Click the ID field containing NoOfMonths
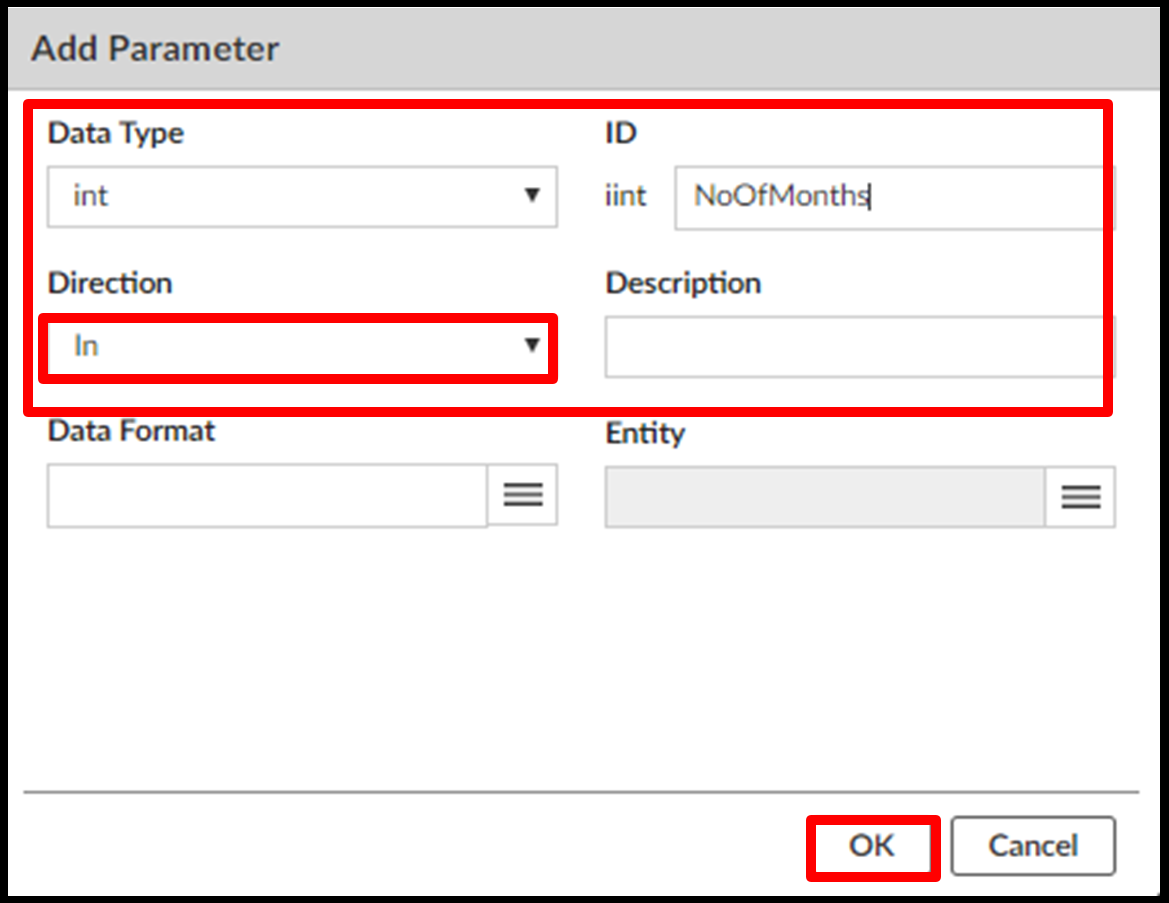Screen dimensions: 1169x903 [890, 196]
